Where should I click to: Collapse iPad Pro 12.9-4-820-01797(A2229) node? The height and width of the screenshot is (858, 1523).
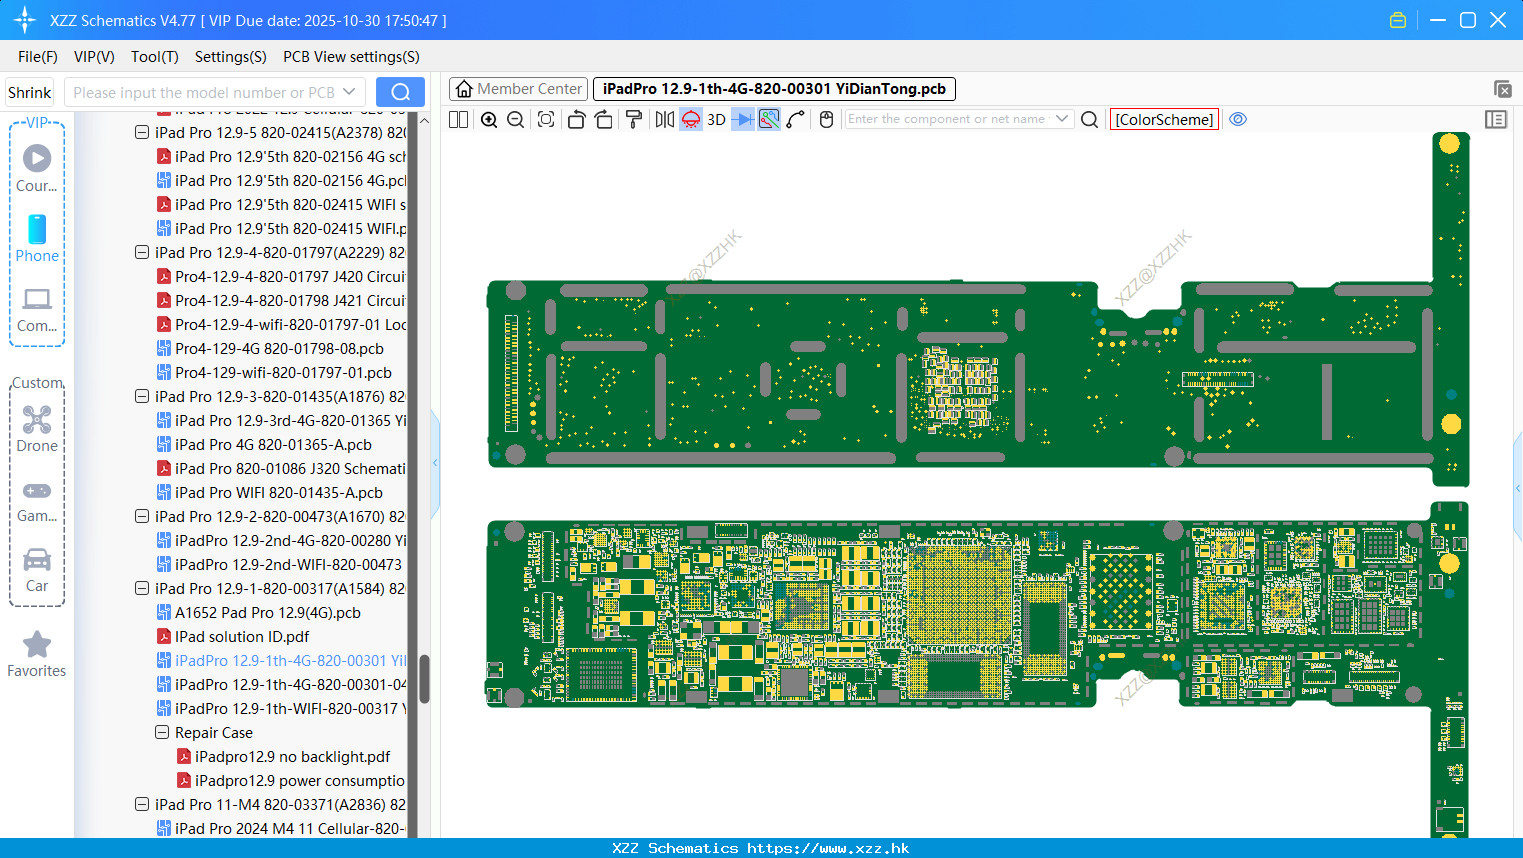point(142,252)
